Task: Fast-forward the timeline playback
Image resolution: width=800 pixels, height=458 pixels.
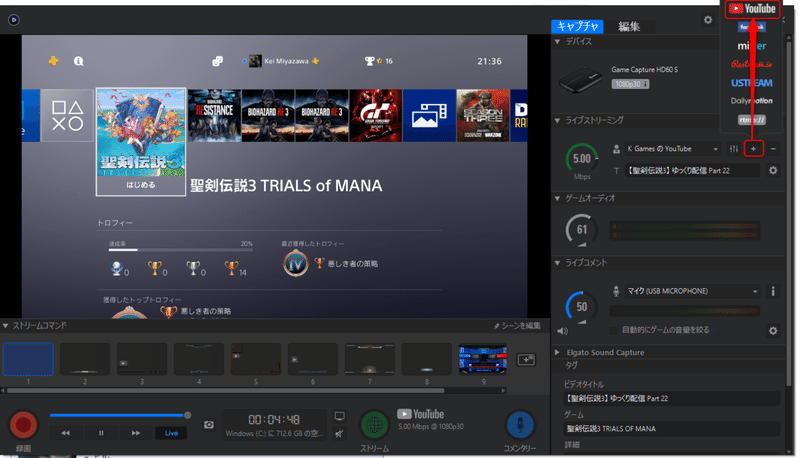Action: coord(136,433)
